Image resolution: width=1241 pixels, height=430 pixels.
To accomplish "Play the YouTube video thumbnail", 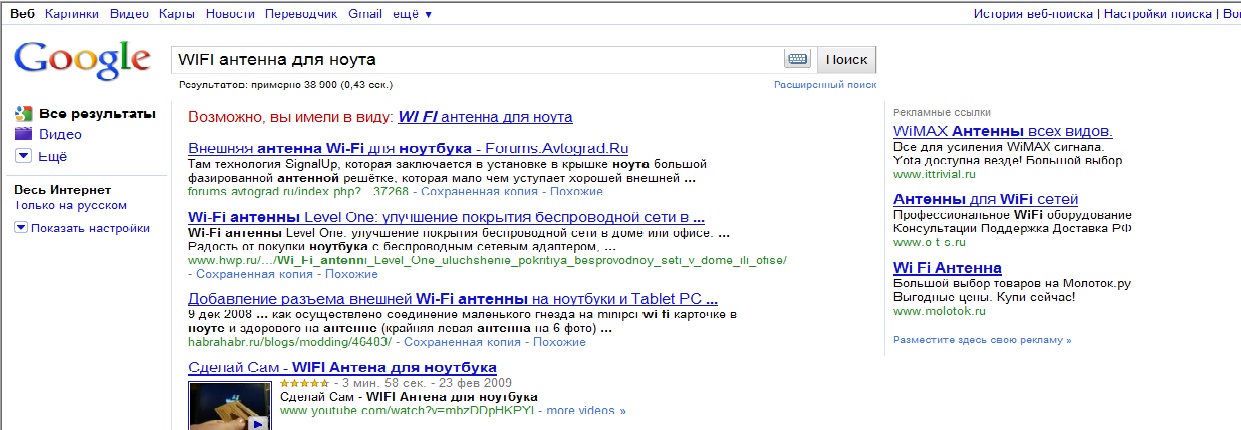I will [228, 404].
